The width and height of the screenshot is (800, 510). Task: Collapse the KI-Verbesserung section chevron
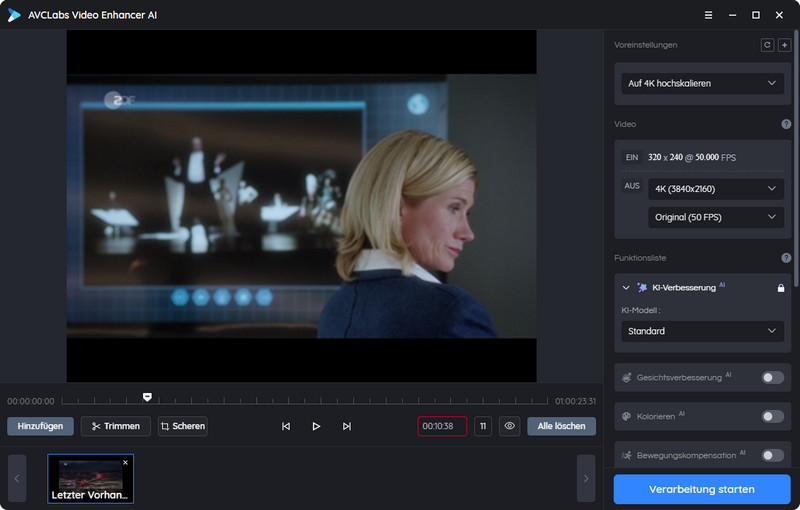[x=626, y=288]
